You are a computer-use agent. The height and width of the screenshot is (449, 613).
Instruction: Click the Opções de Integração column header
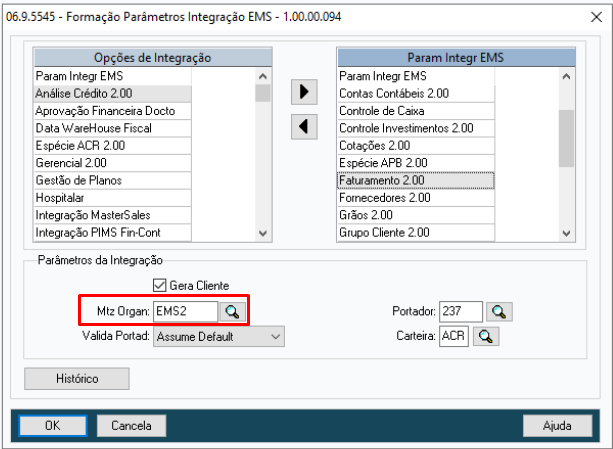coord(152,58)
